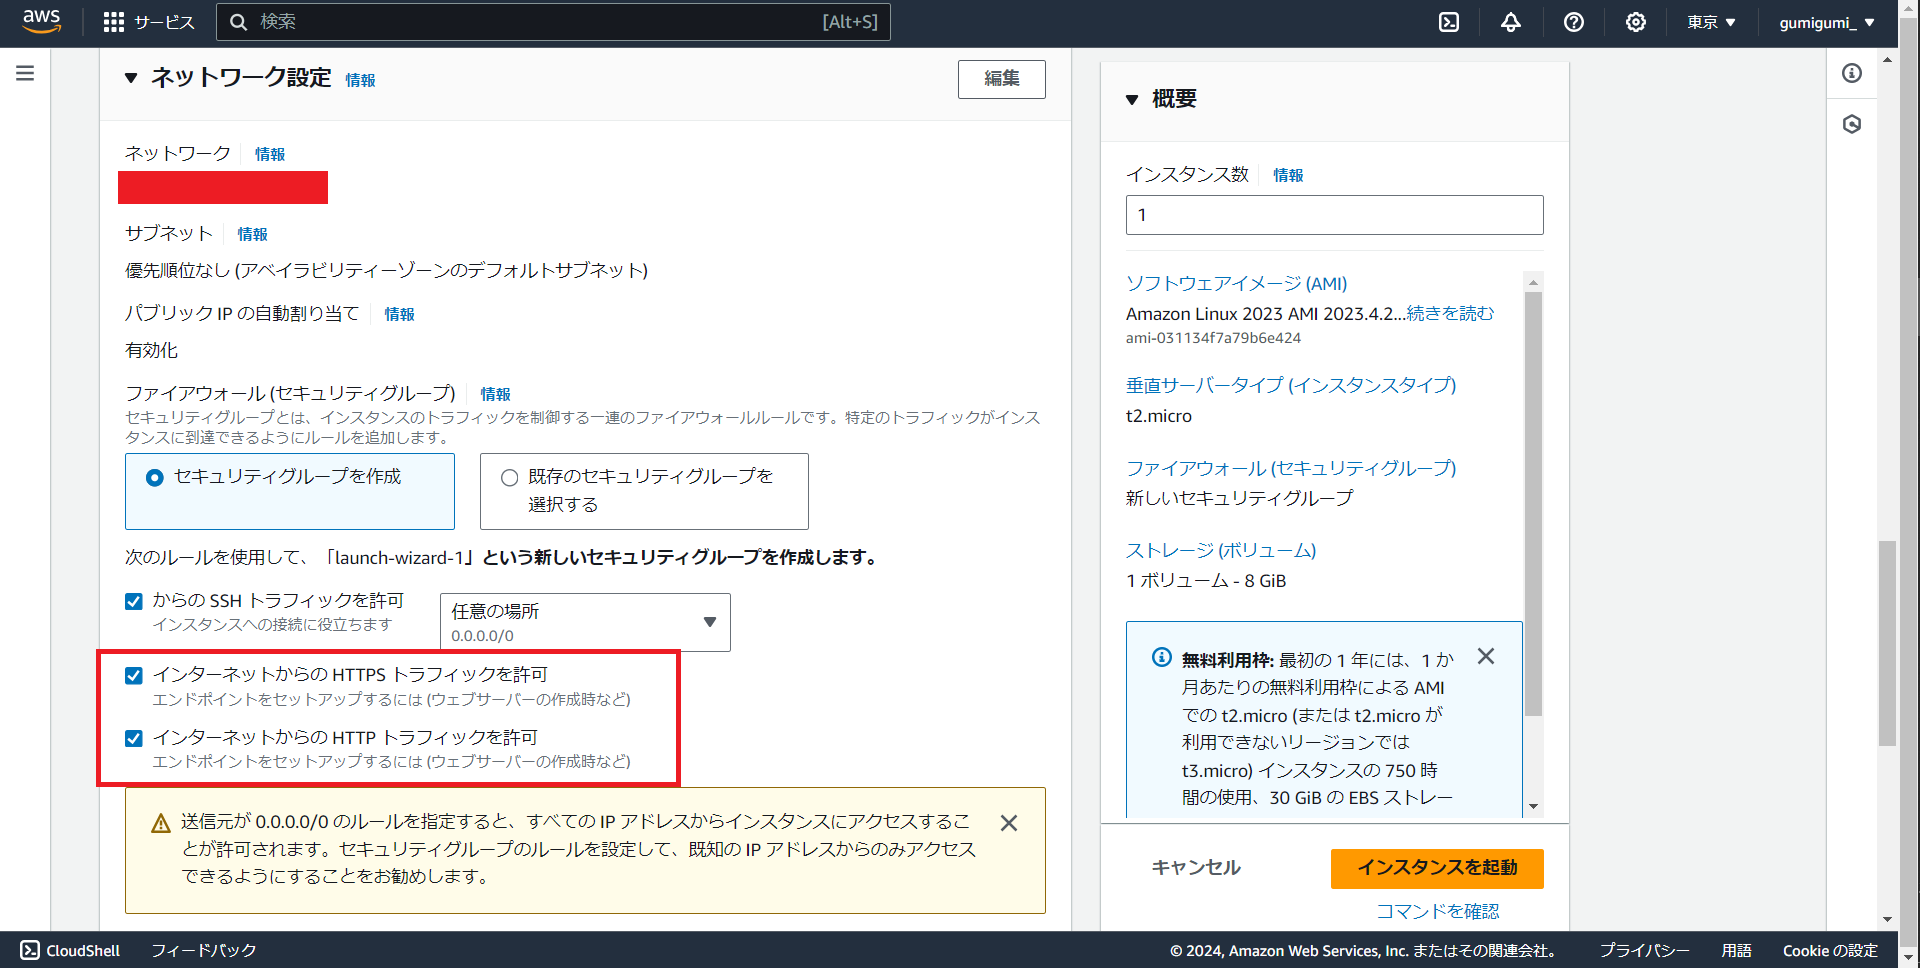Uncheck インターネットからの HTTPS トラフィックを許可
The height and width of the screenshot is (968, 1920).
click(x=133, y=675)
